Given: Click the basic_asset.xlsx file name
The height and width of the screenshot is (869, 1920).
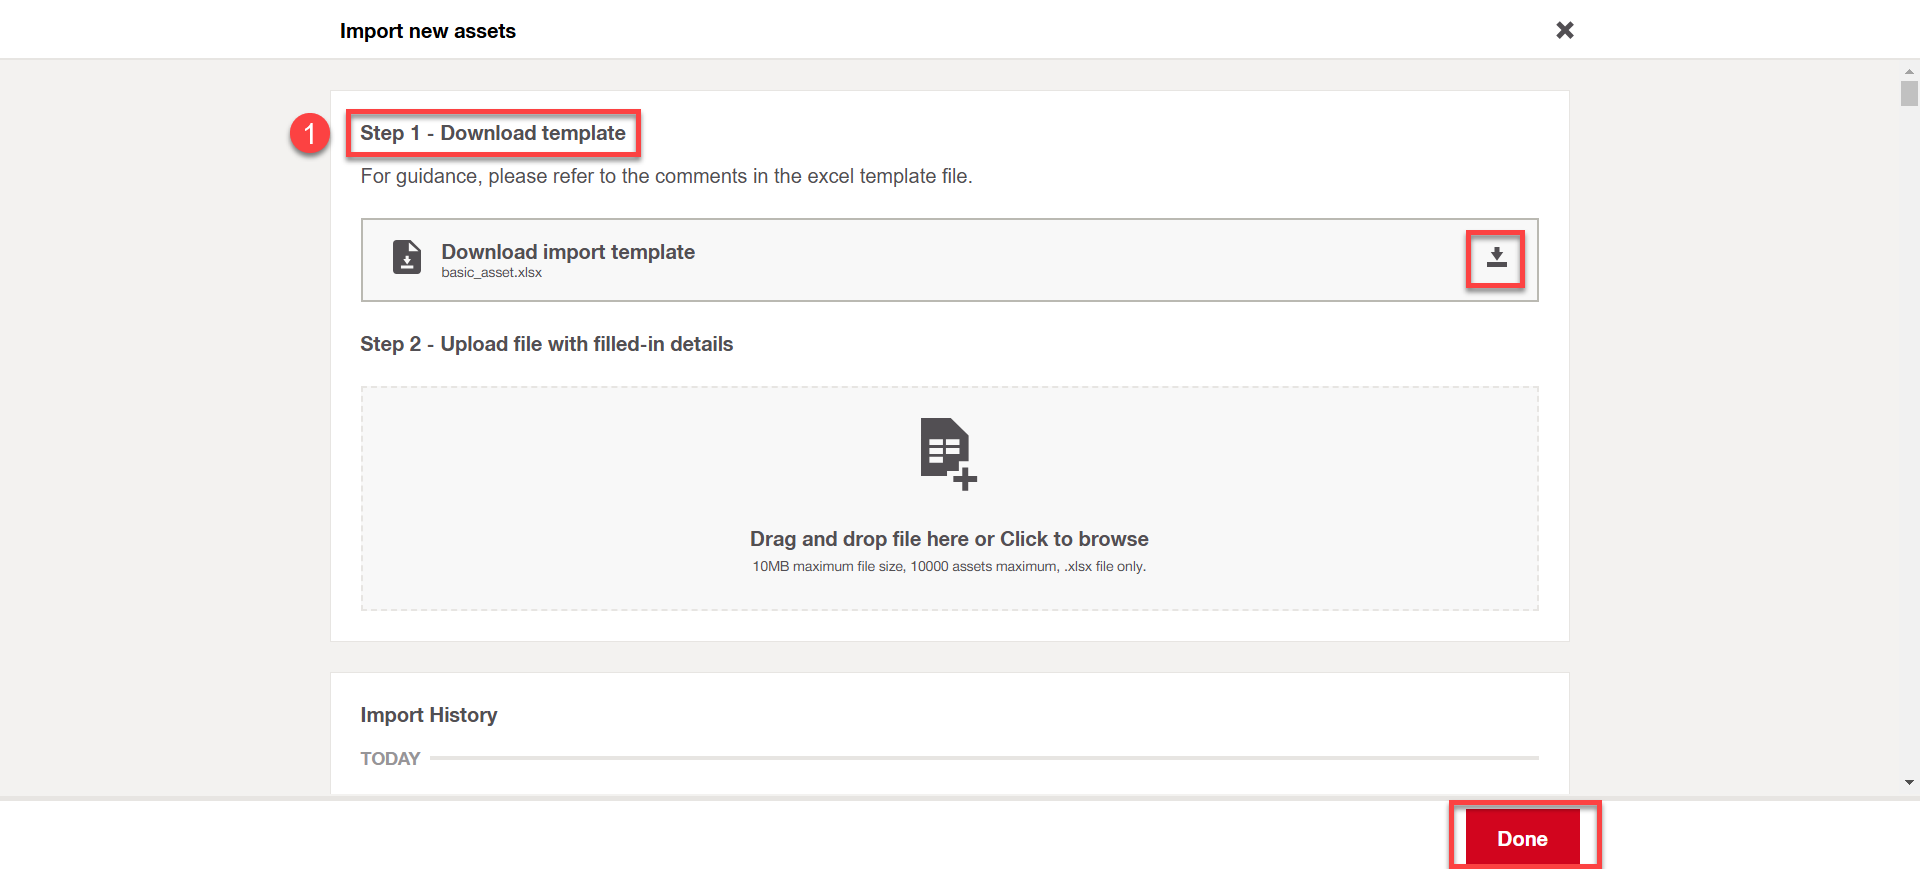Looking at the screenshot, I should [491, 273].
